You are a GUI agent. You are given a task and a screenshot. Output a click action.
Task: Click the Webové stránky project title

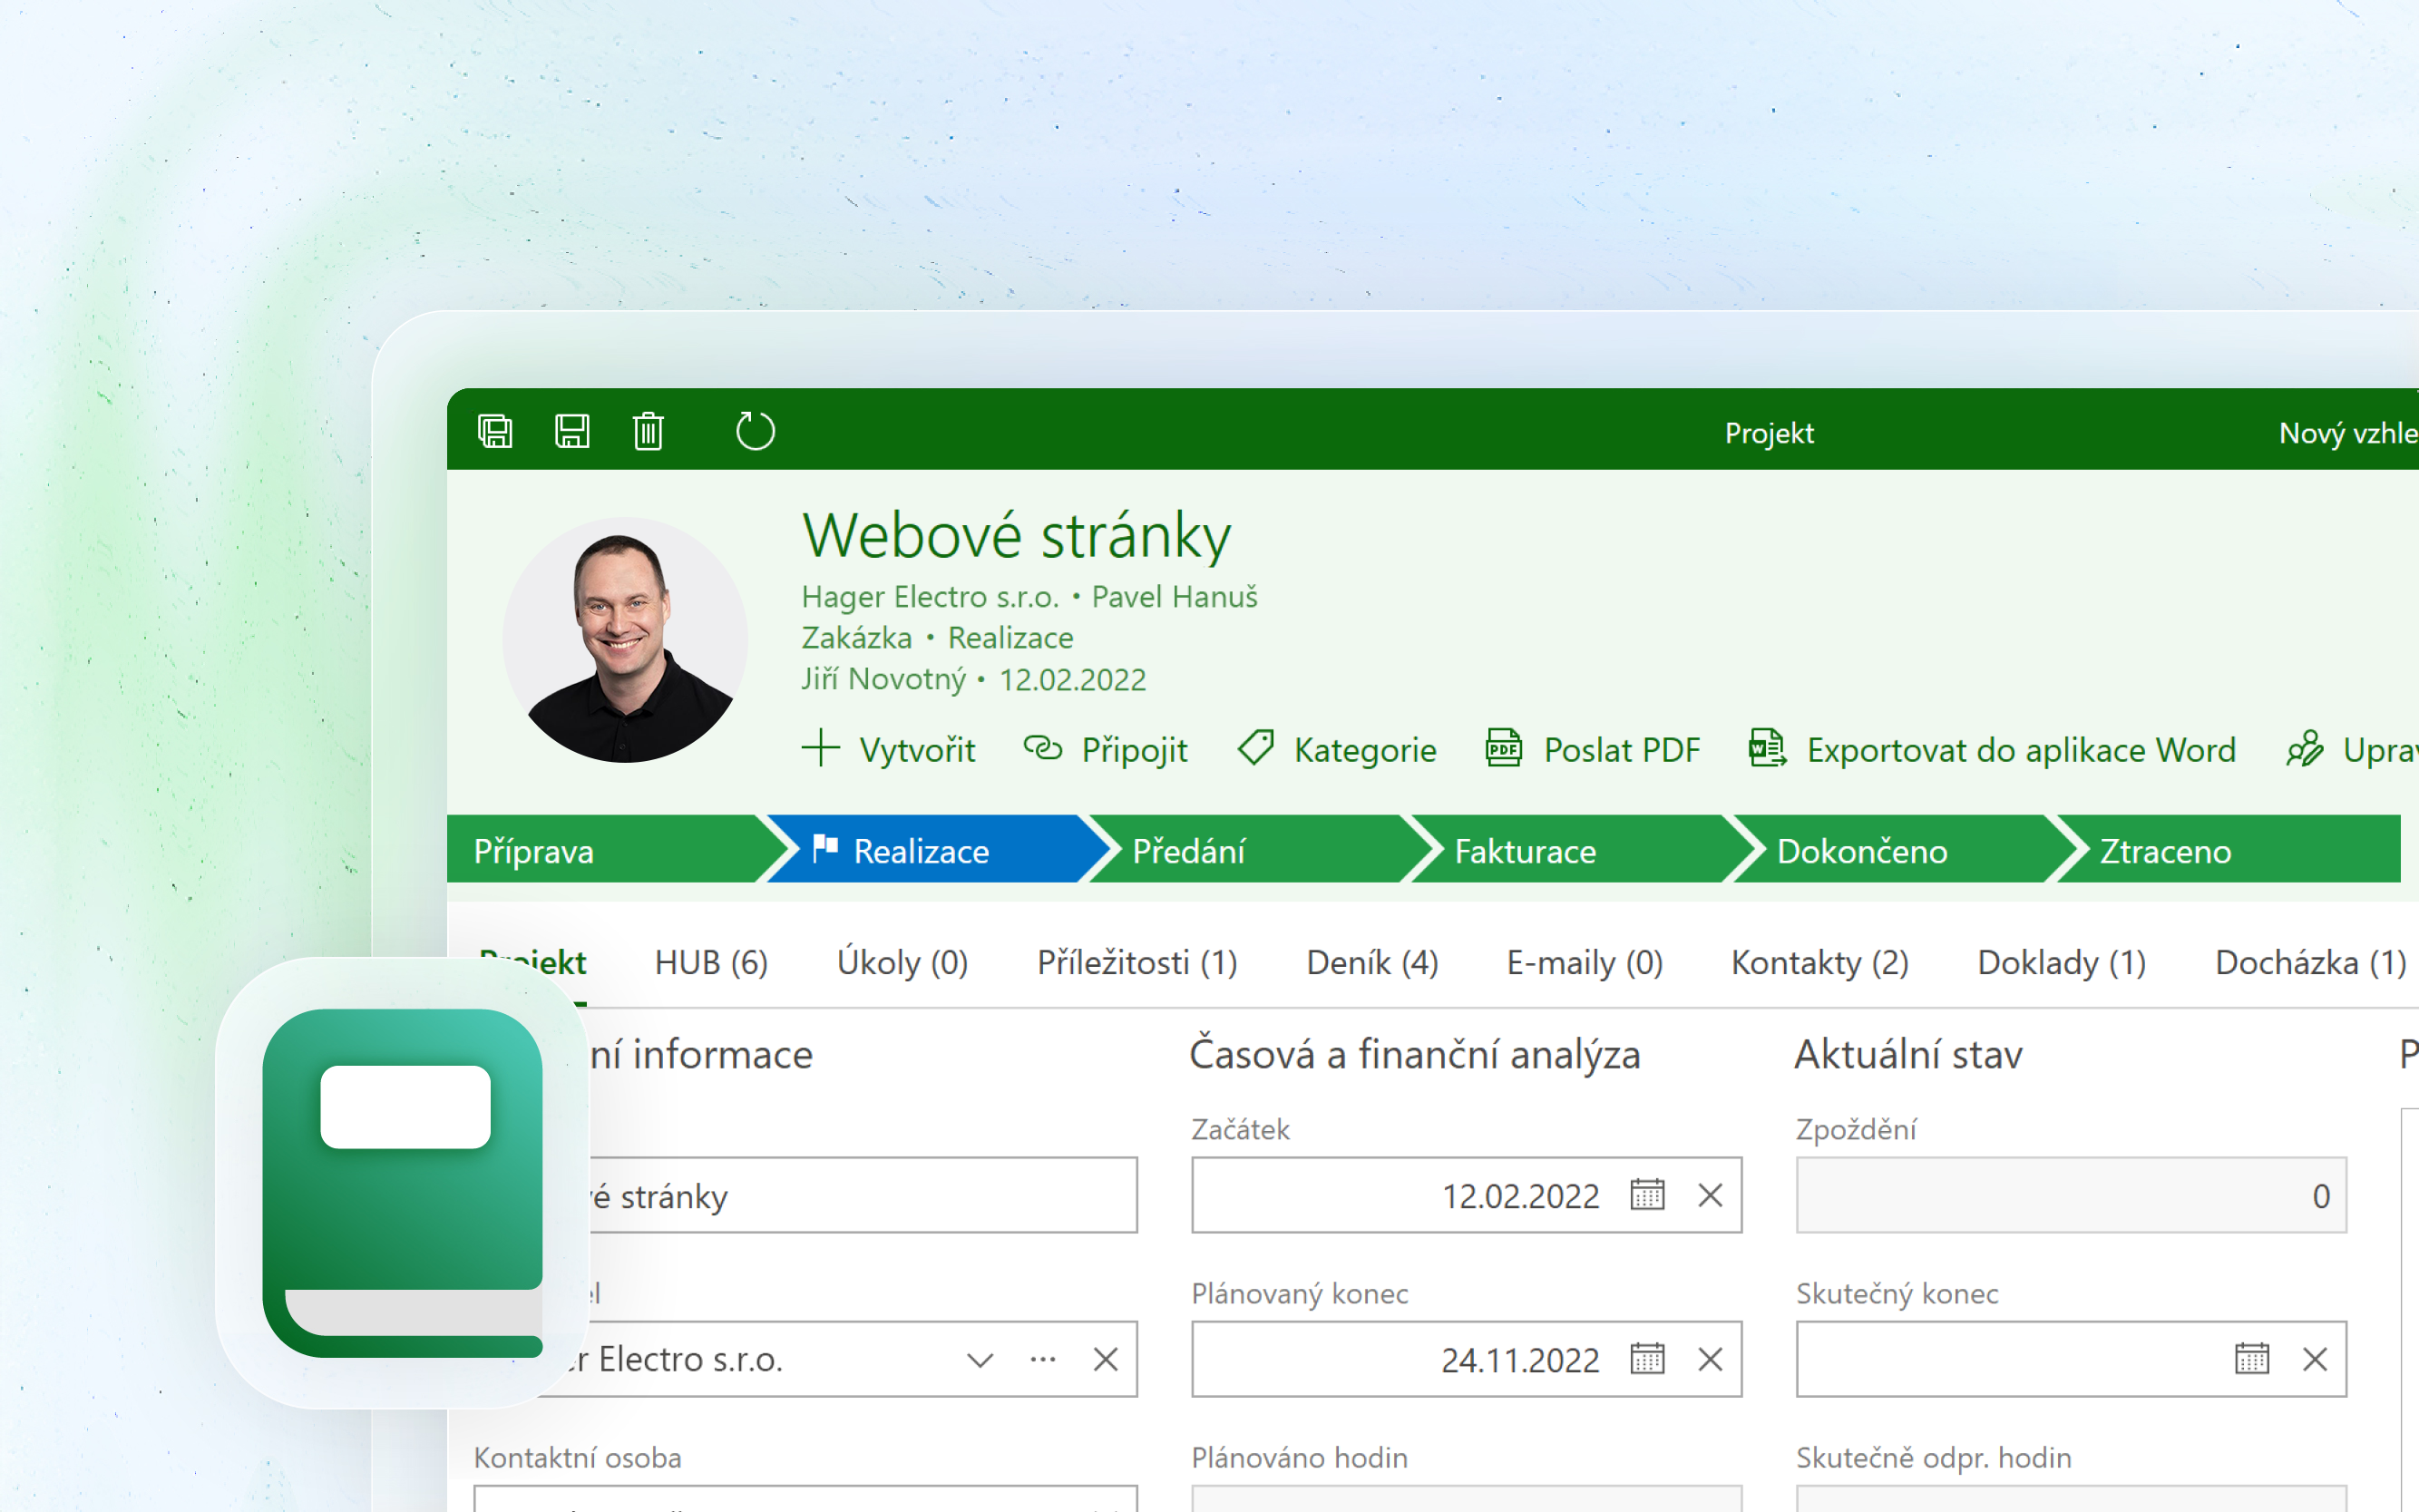pyautogui.click(x=1016, y=536)
